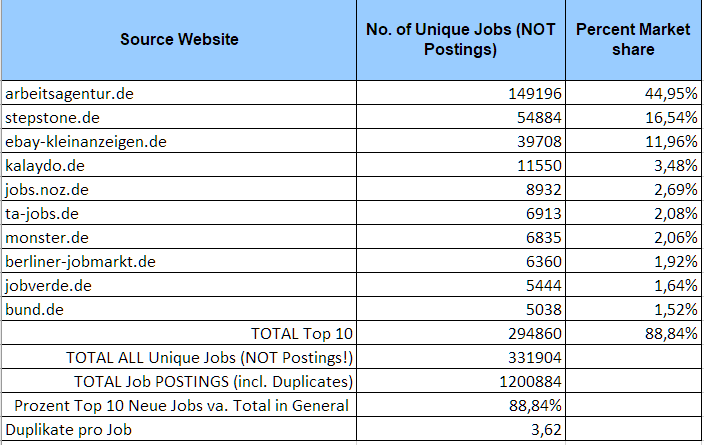
Task: Click the Percent Market share header
Action: [x=633, y=40]
